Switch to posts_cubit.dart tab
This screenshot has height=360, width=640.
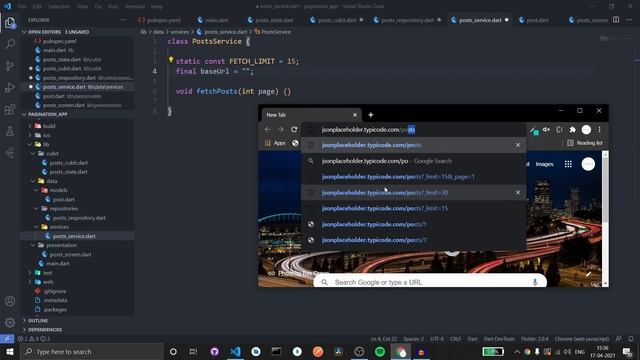click(x=337, y=20)
